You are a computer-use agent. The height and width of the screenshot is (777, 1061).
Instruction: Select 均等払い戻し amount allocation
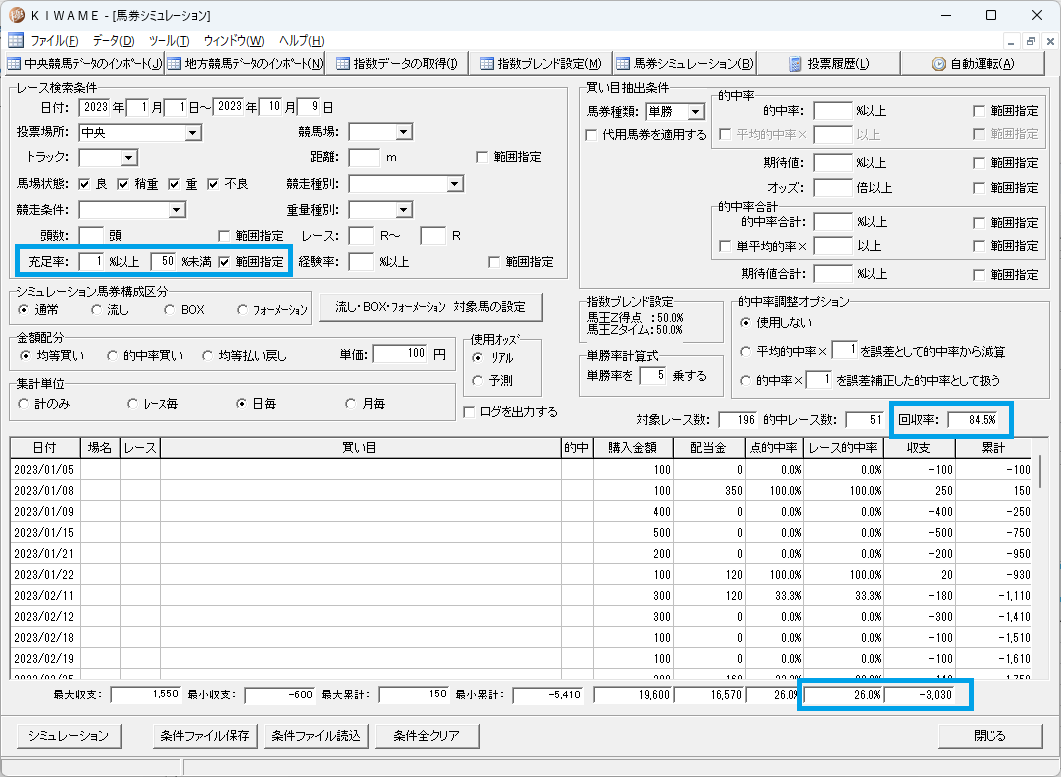coord(207,355)
